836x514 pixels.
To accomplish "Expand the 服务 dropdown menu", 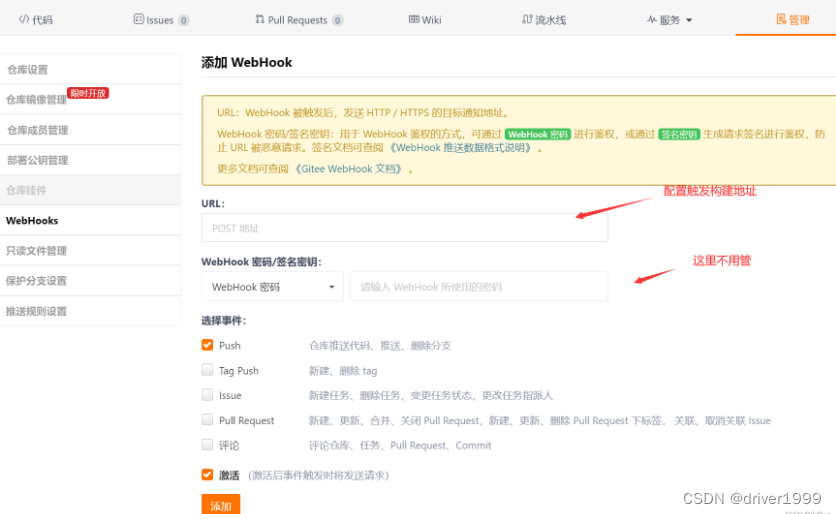I will tap(670, 20).
